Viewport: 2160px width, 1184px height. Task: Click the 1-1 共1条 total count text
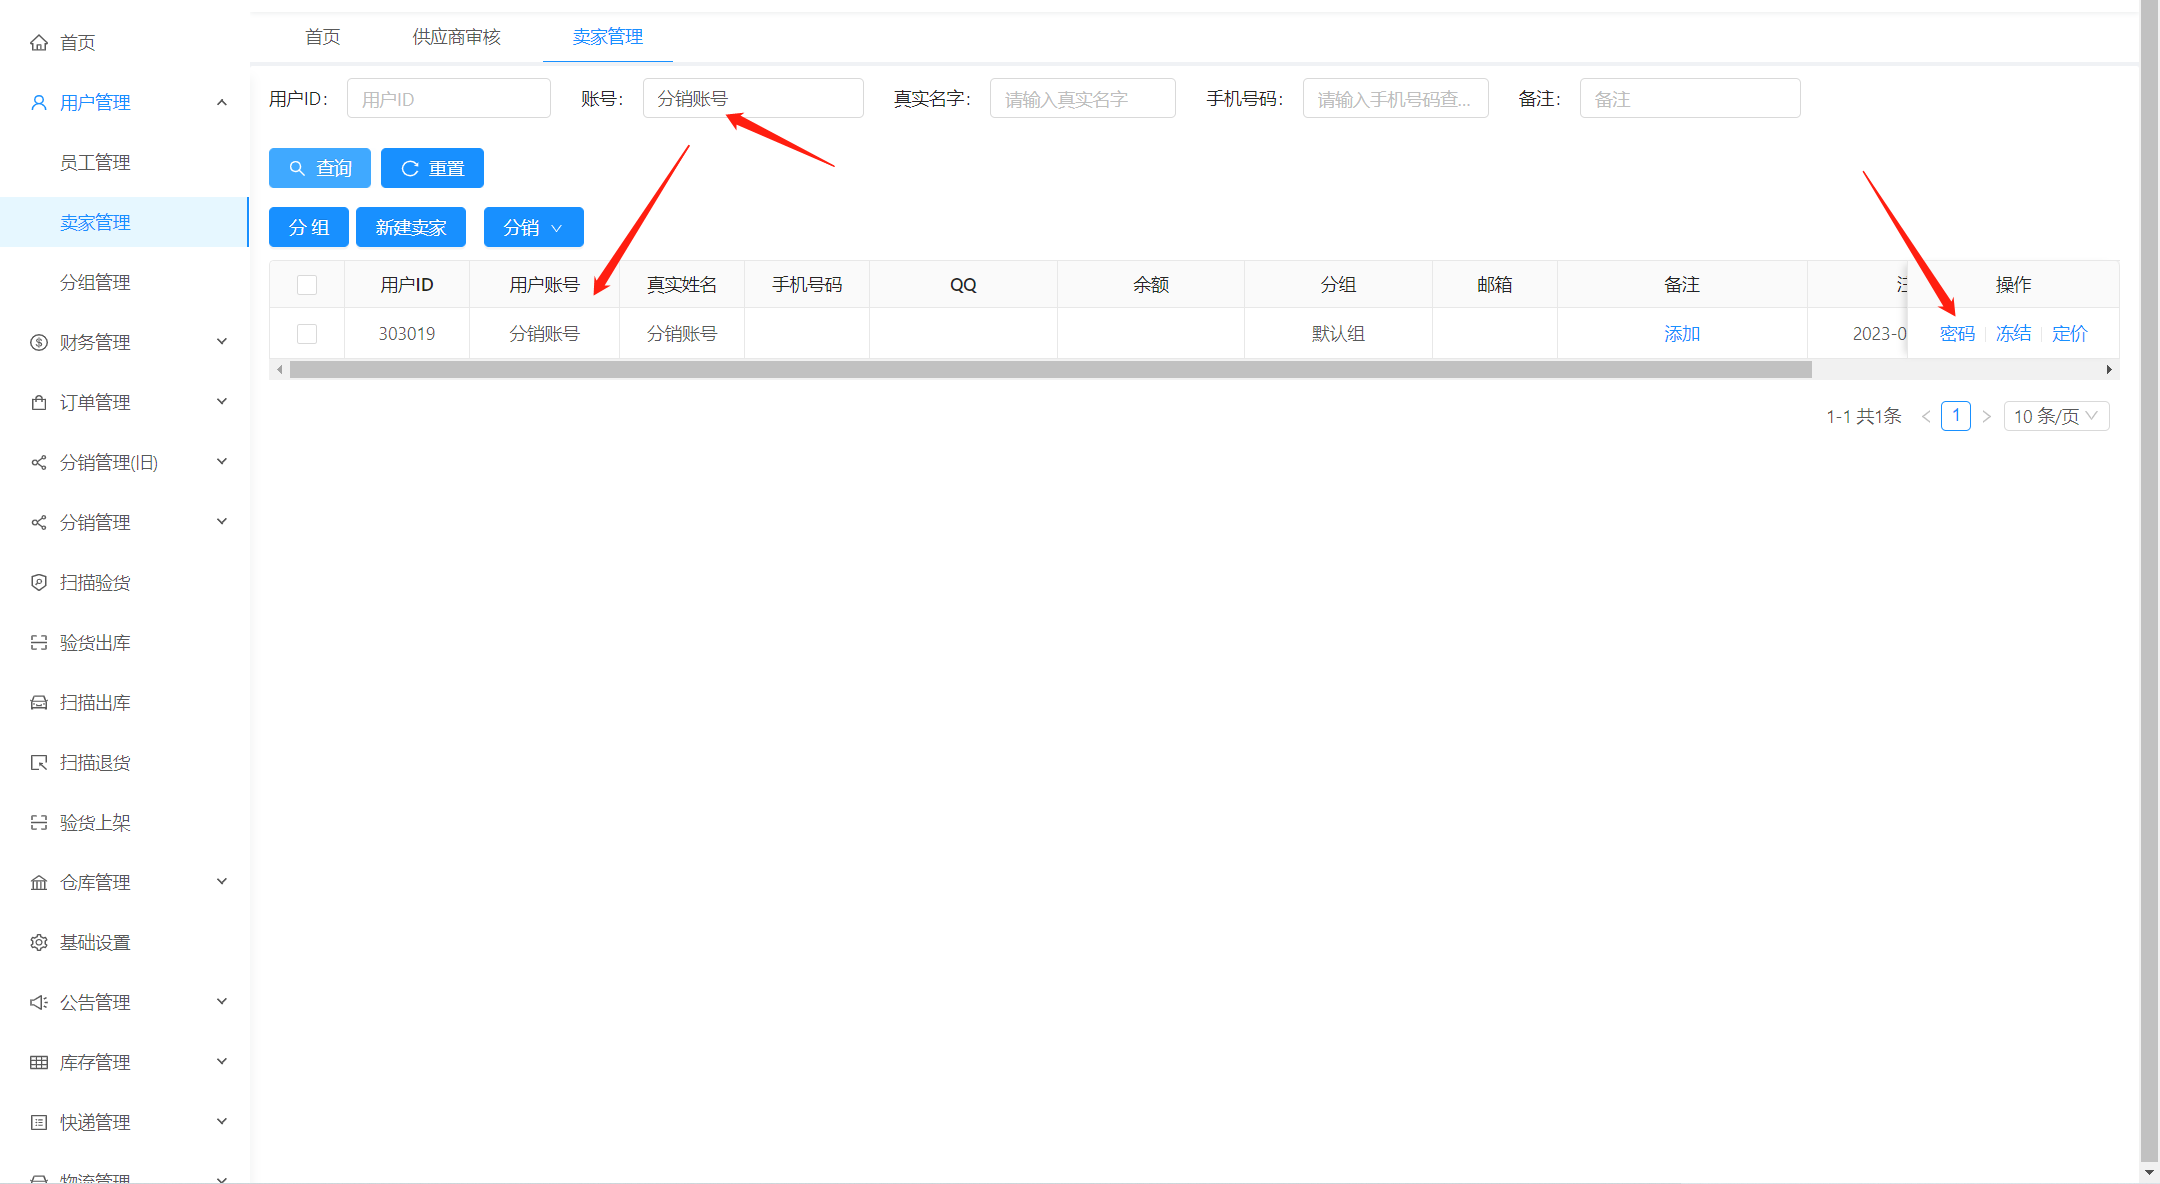tap(1864, 416)
